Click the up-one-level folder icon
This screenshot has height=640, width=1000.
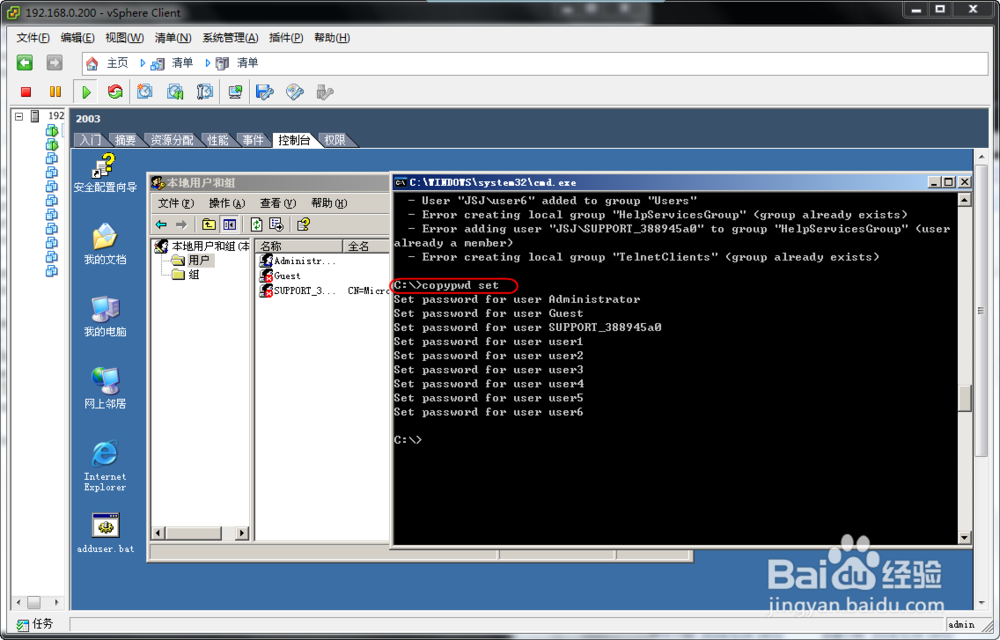209,224
